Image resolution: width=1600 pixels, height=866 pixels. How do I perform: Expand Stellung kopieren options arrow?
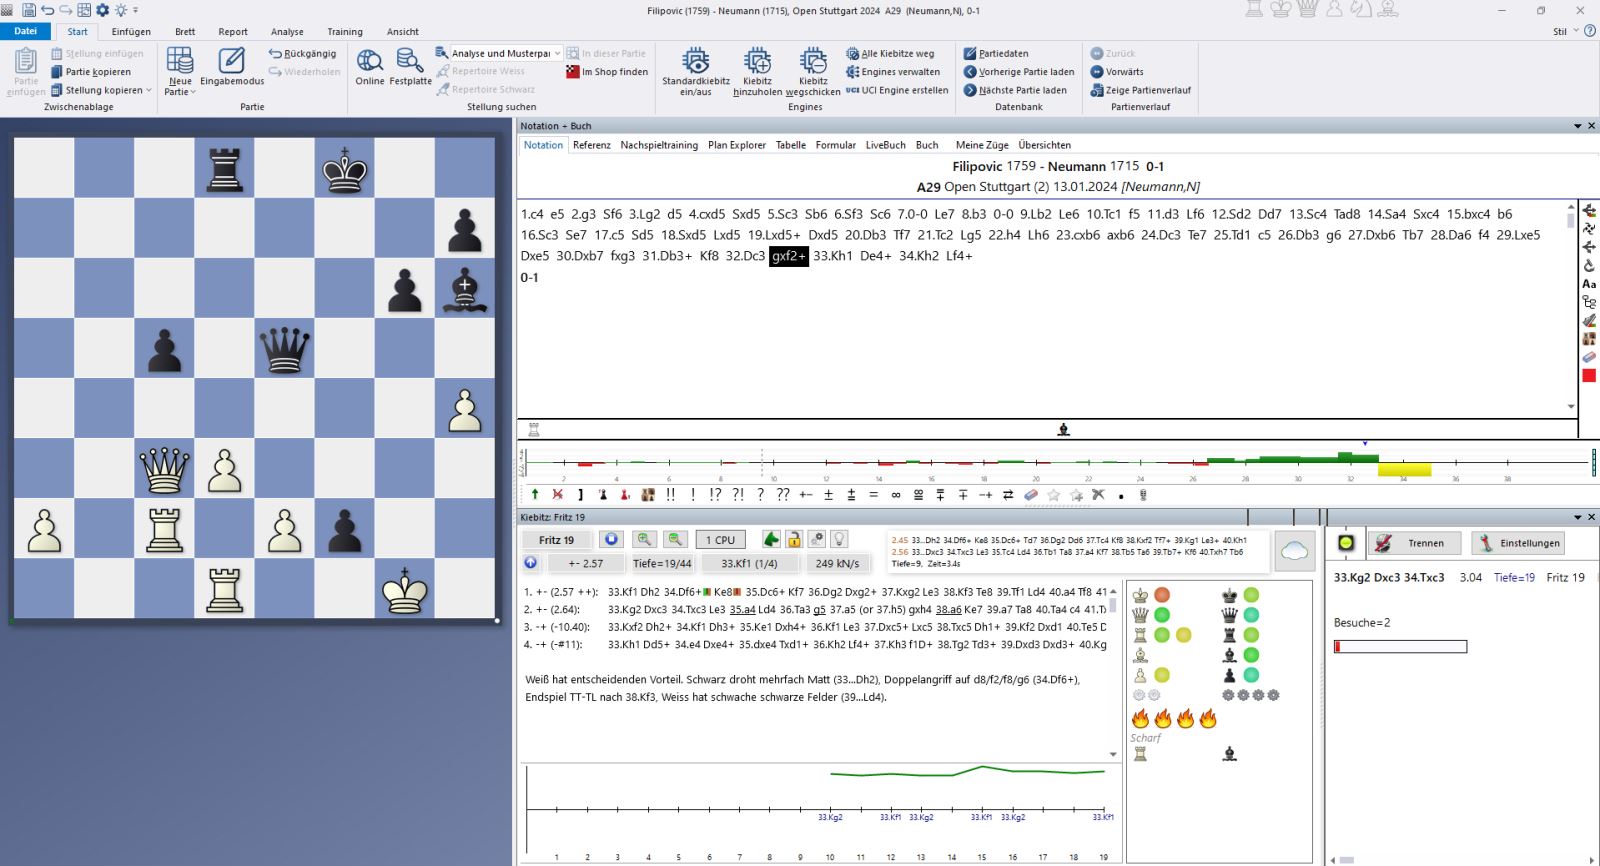pos(150,90)
